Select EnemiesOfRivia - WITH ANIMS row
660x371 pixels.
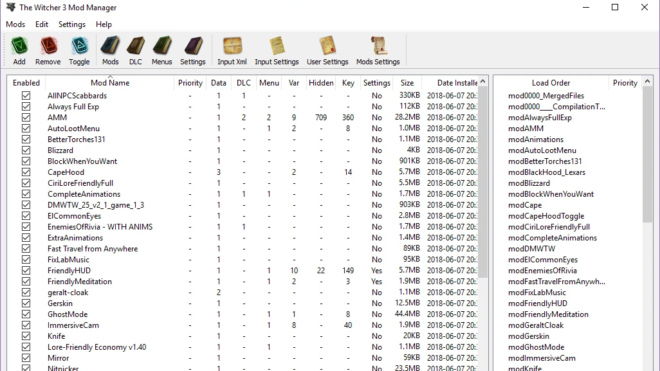[243, 227]
